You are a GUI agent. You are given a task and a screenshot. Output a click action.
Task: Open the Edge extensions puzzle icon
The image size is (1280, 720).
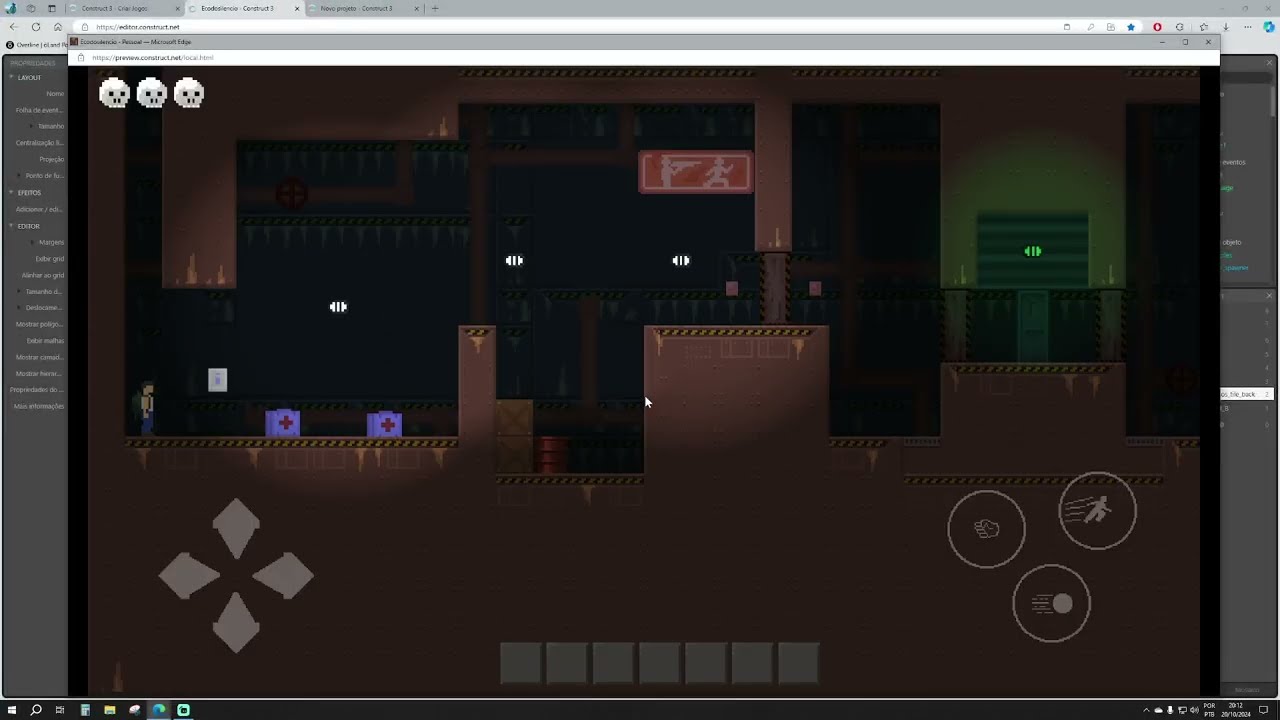tap(1180, 27)
